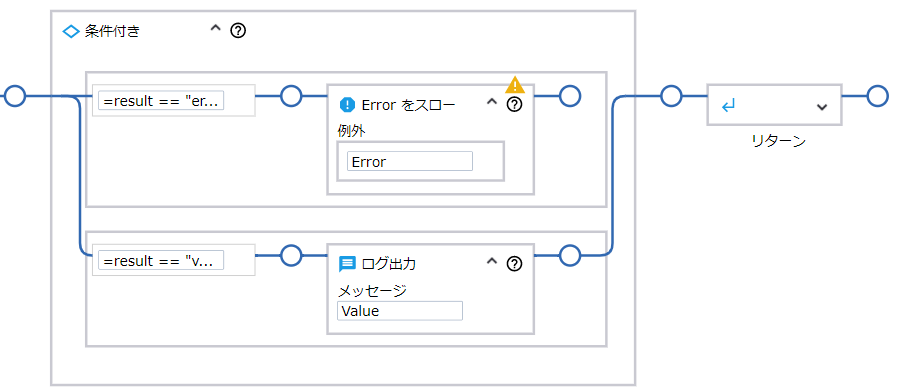Collapse the Error をスロー action
This screenshot has width=903, height=391.
tap(491, 102)
